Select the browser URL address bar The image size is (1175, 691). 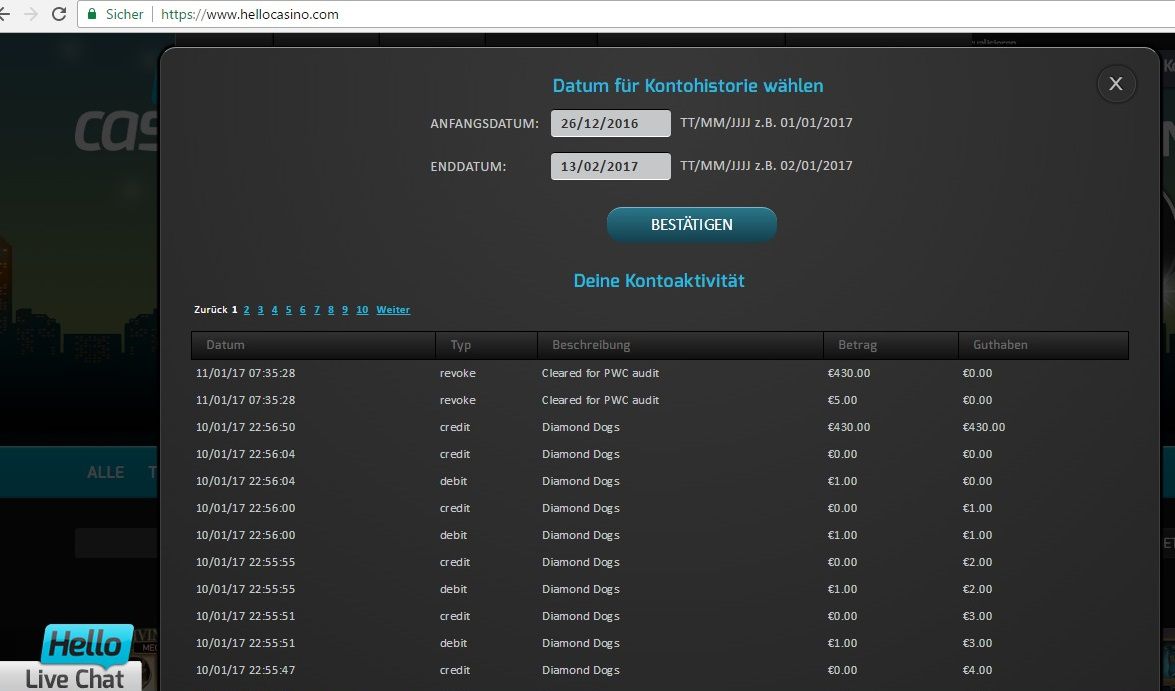[626, 14]
